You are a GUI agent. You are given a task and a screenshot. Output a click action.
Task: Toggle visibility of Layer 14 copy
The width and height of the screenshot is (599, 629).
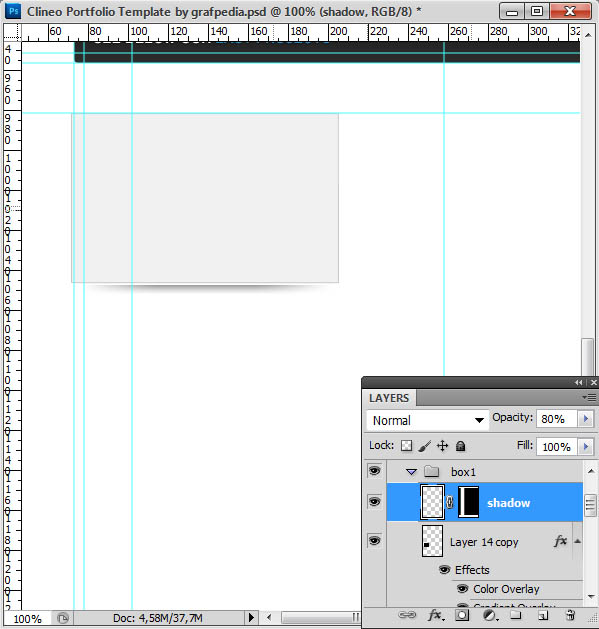click(x=374, y=541)
